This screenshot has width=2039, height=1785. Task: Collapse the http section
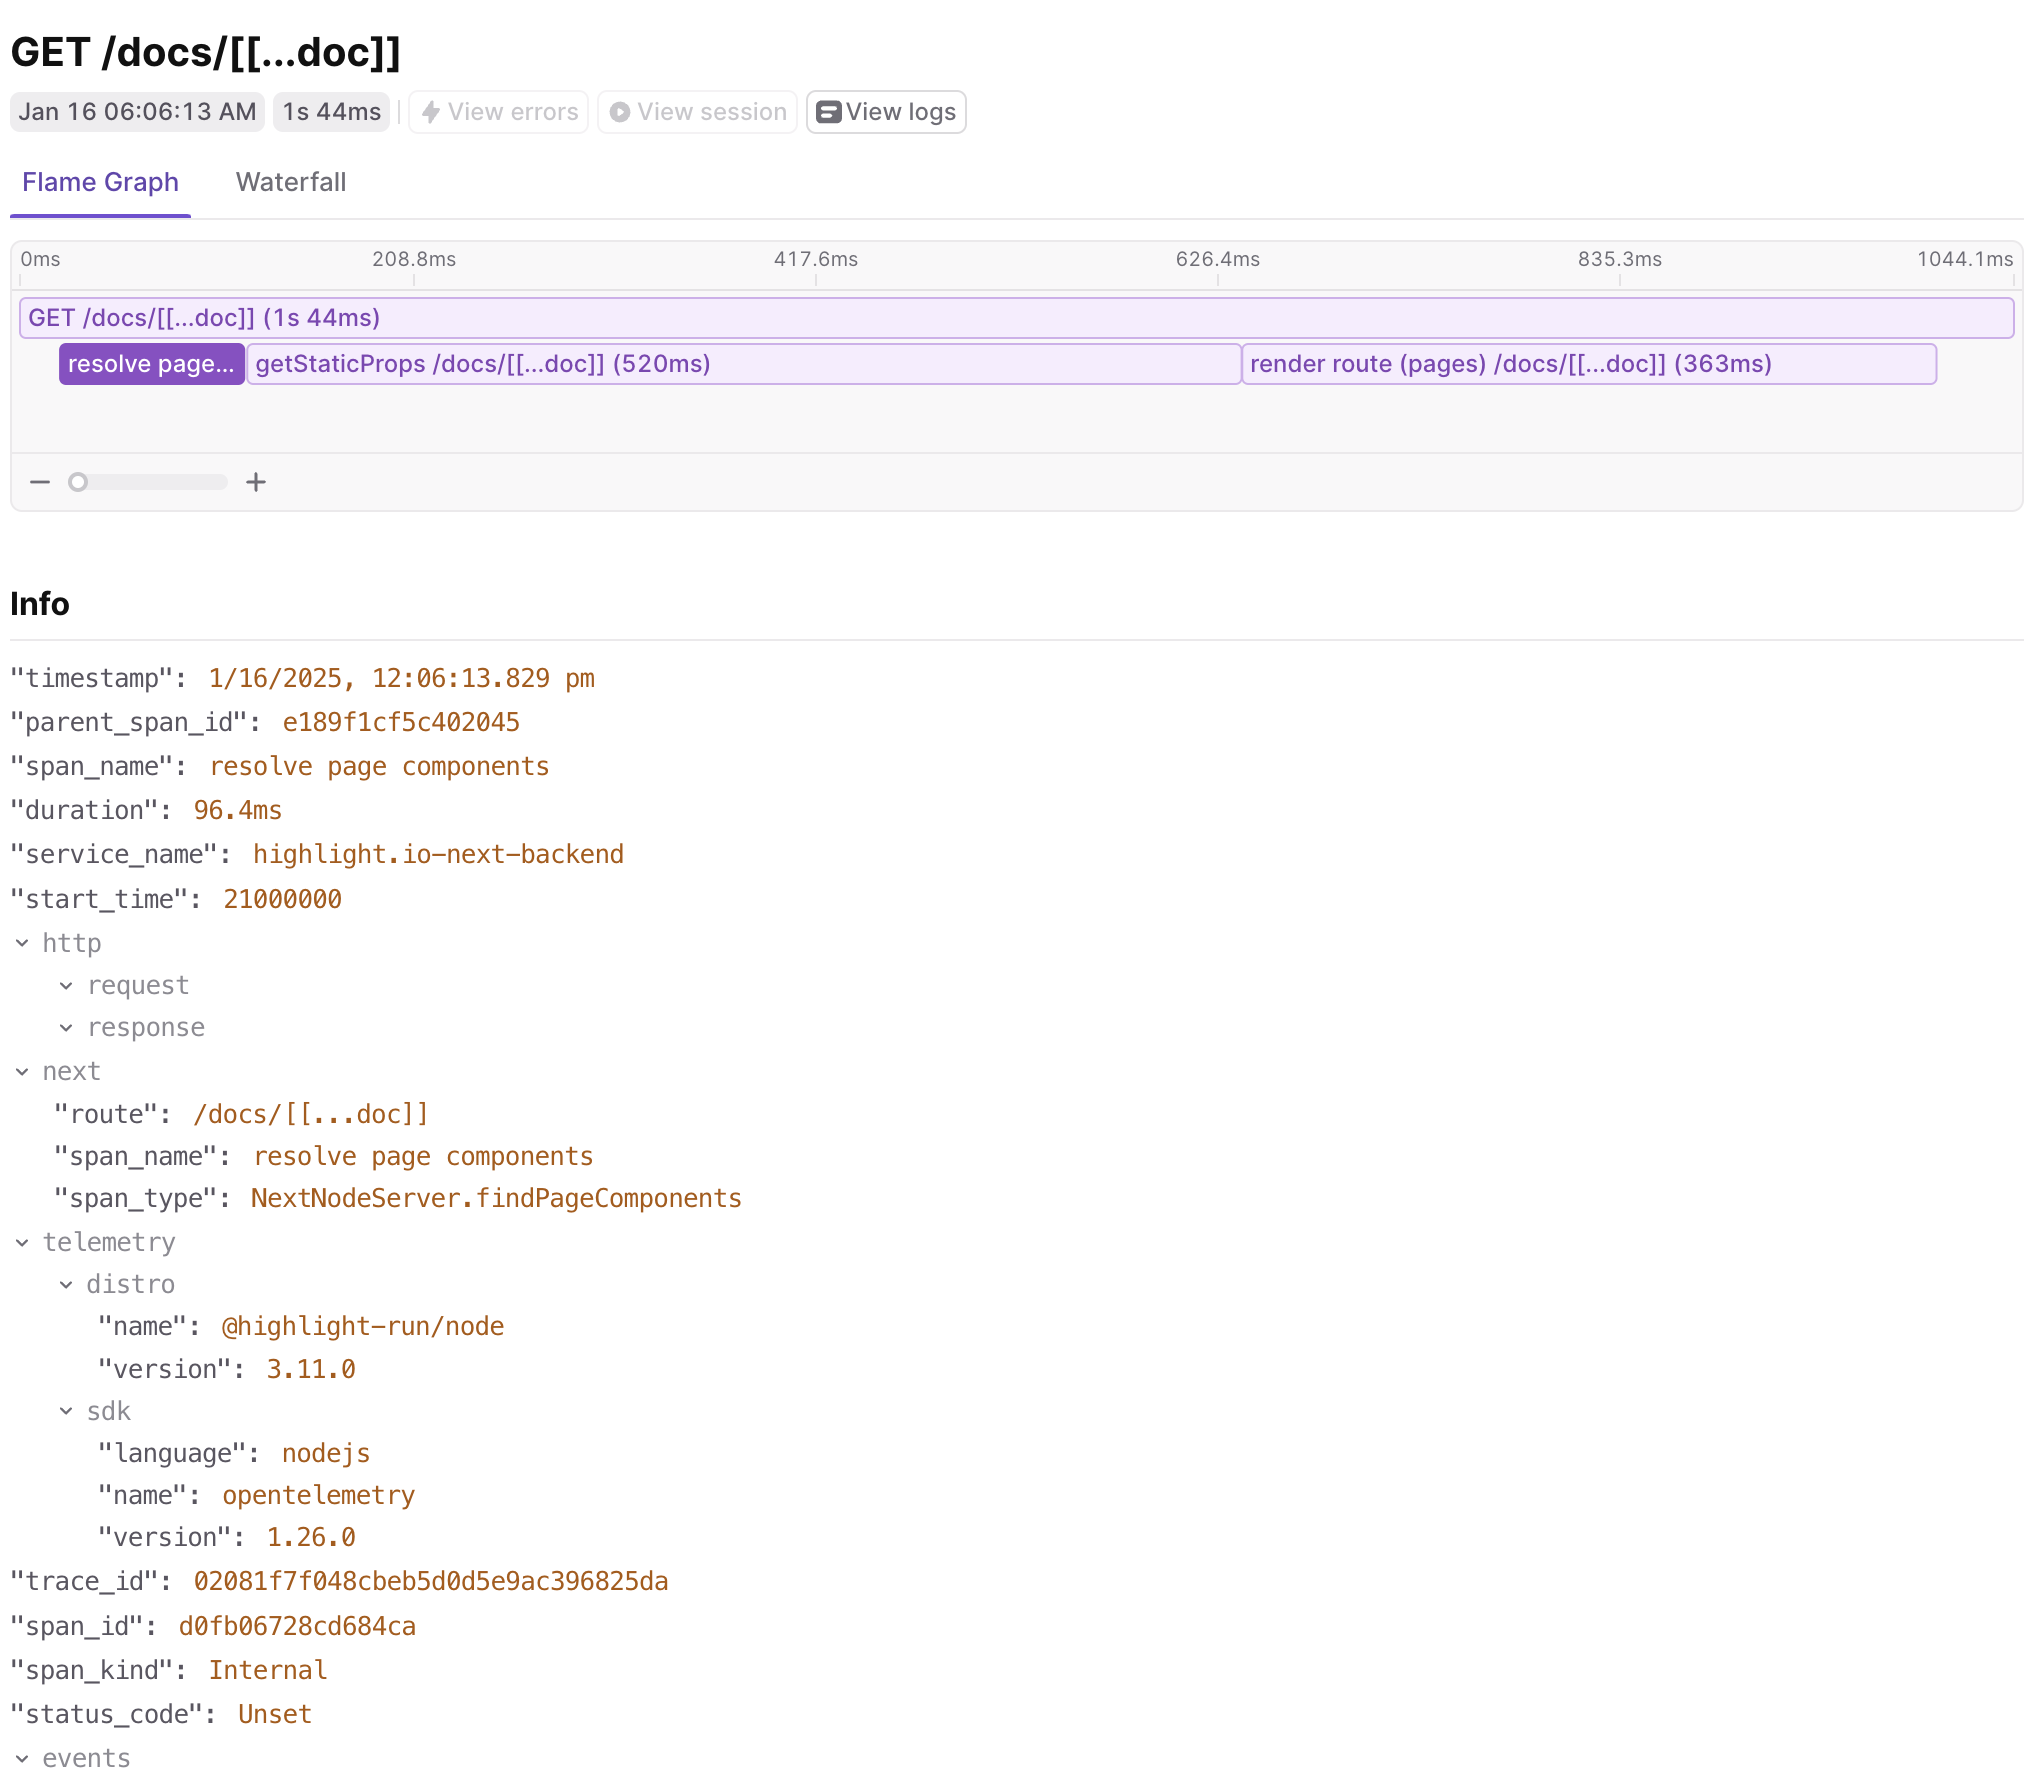click(23, 942)
